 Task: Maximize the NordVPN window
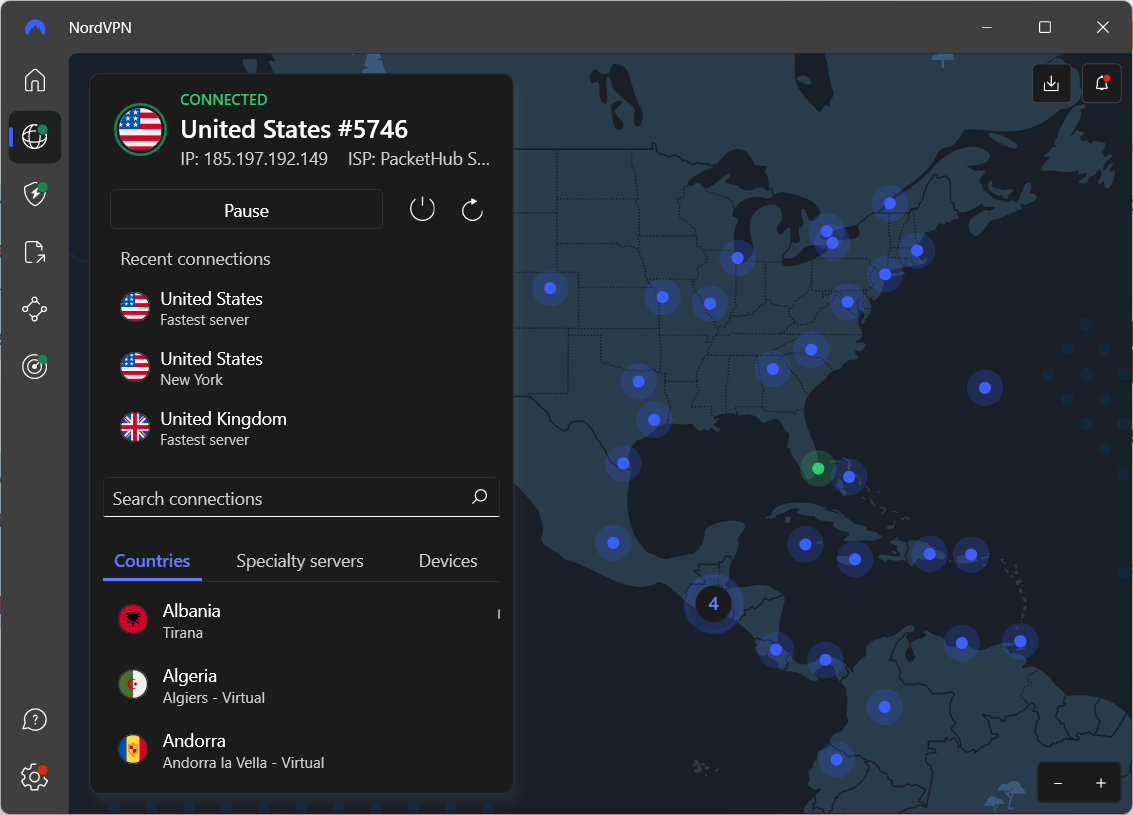tap(1045, 27)
